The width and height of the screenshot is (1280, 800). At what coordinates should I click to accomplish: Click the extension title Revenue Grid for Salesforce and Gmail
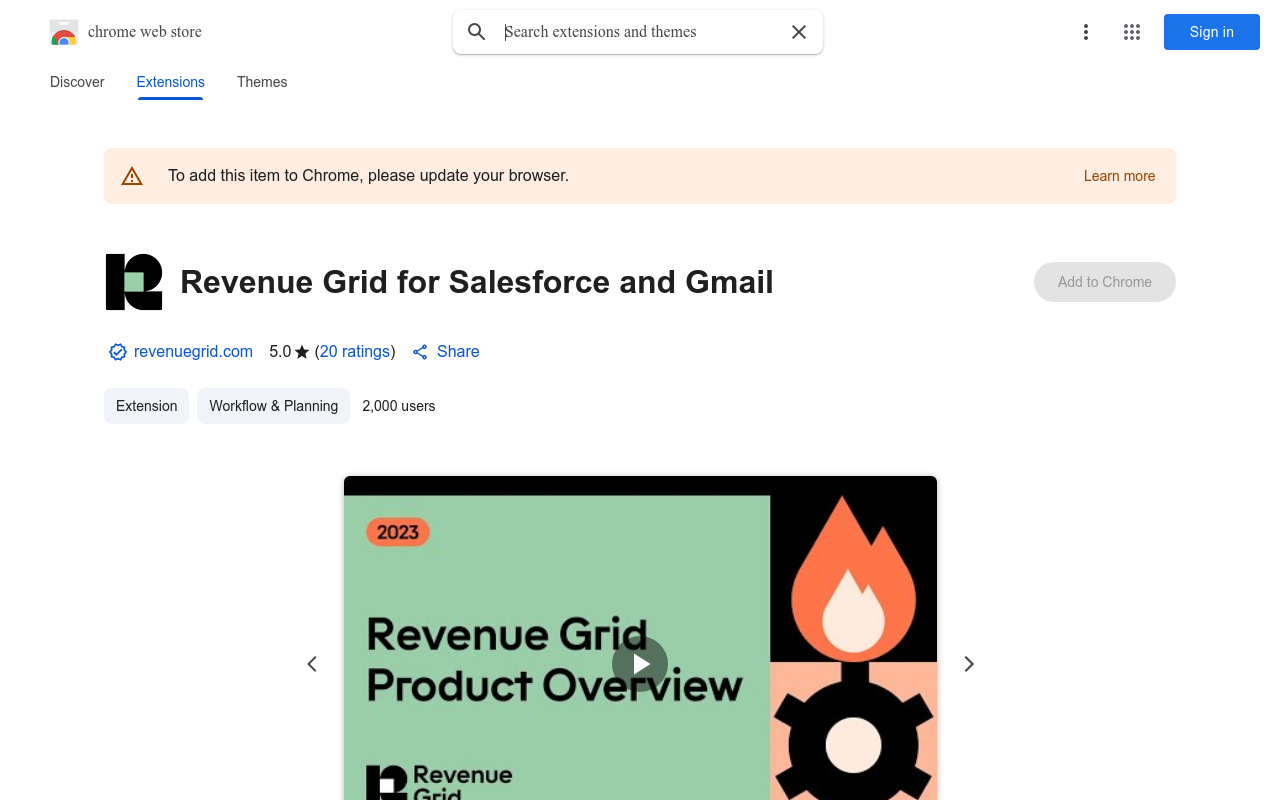click(477, 282)
